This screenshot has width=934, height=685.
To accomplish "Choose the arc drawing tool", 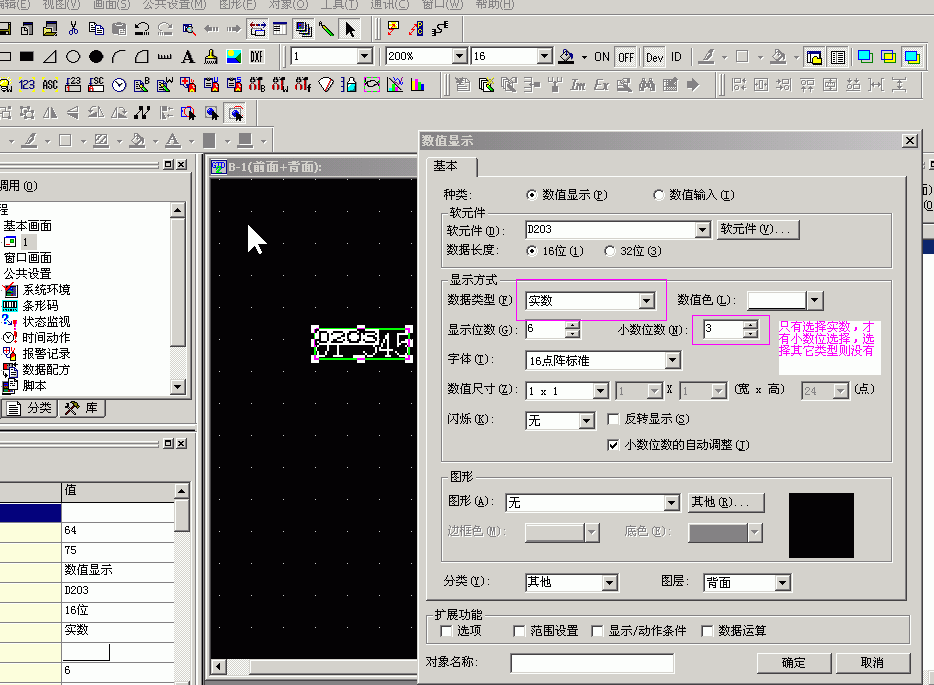I will [119, 57].
